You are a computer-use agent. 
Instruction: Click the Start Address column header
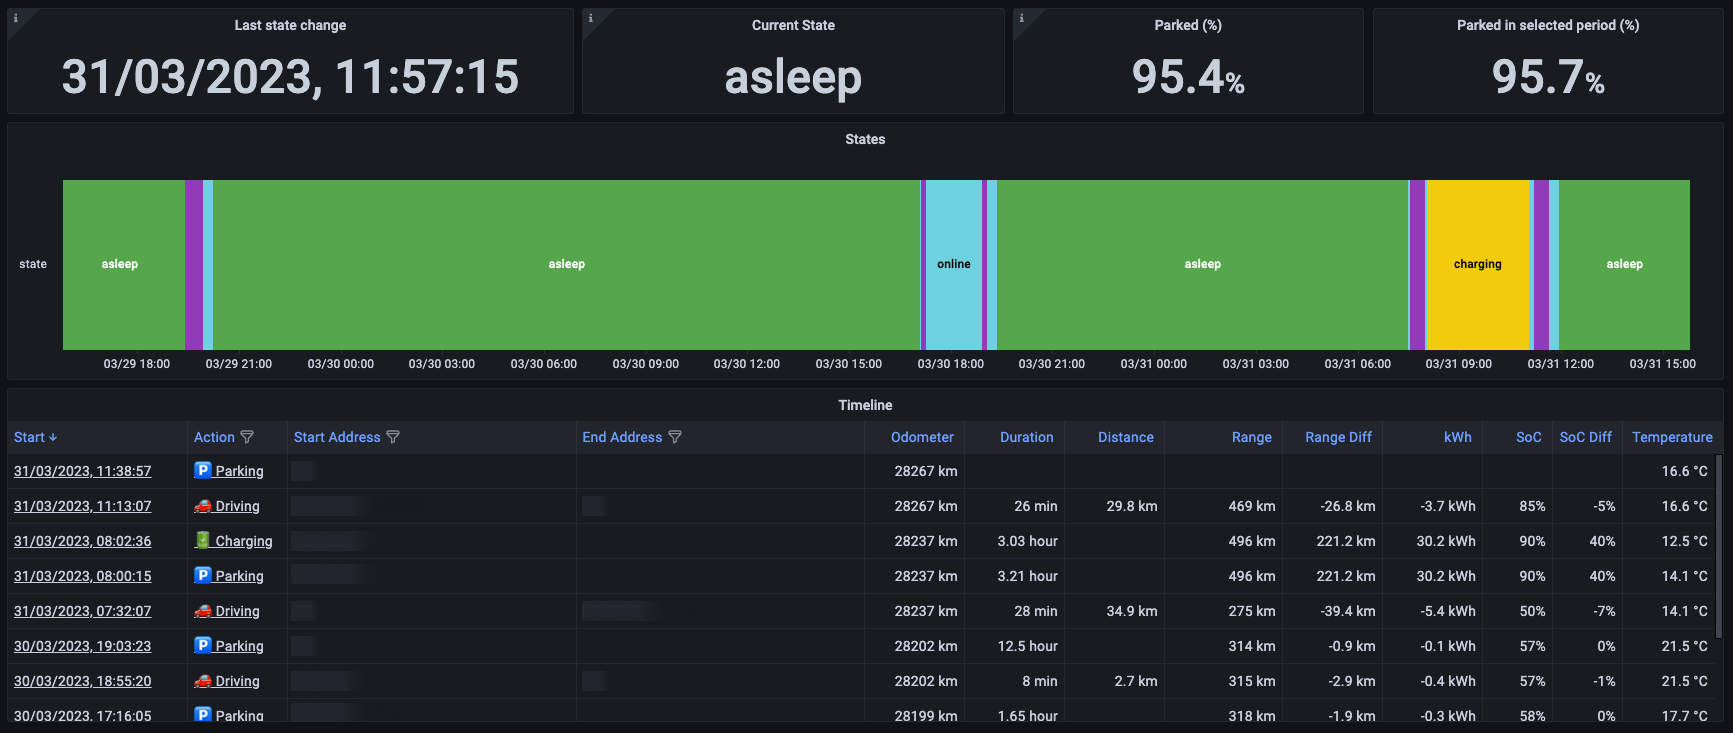point(337,437)
